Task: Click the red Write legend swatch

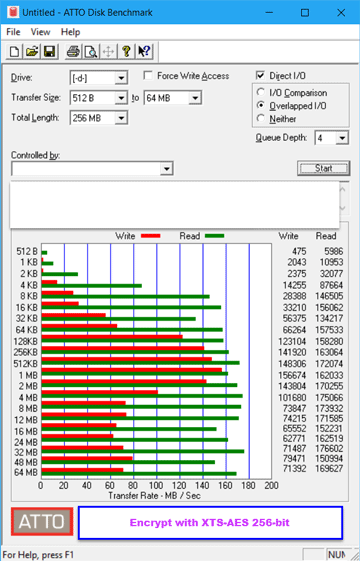Action: click(x=151, y=236)
